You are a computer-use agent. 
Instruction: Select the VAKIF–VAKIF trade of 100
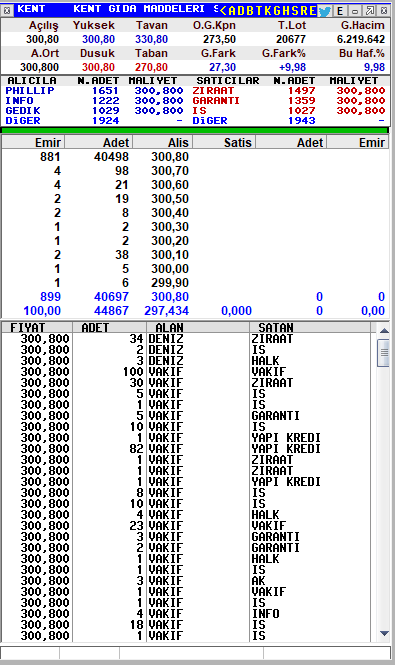coord(187,372)
